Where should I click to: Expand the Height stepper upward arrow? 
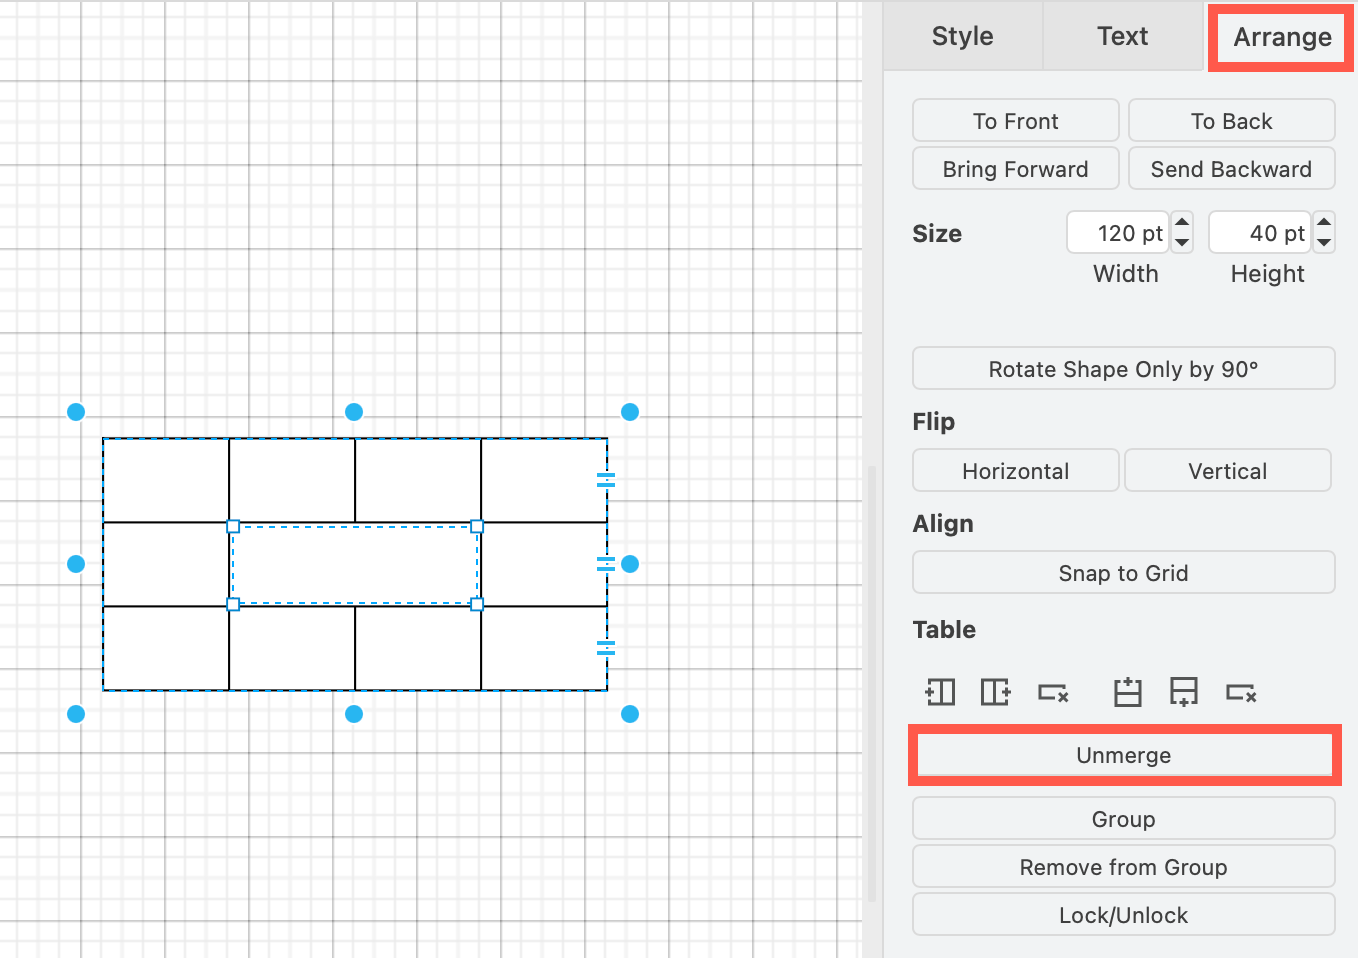[1323, 224]
